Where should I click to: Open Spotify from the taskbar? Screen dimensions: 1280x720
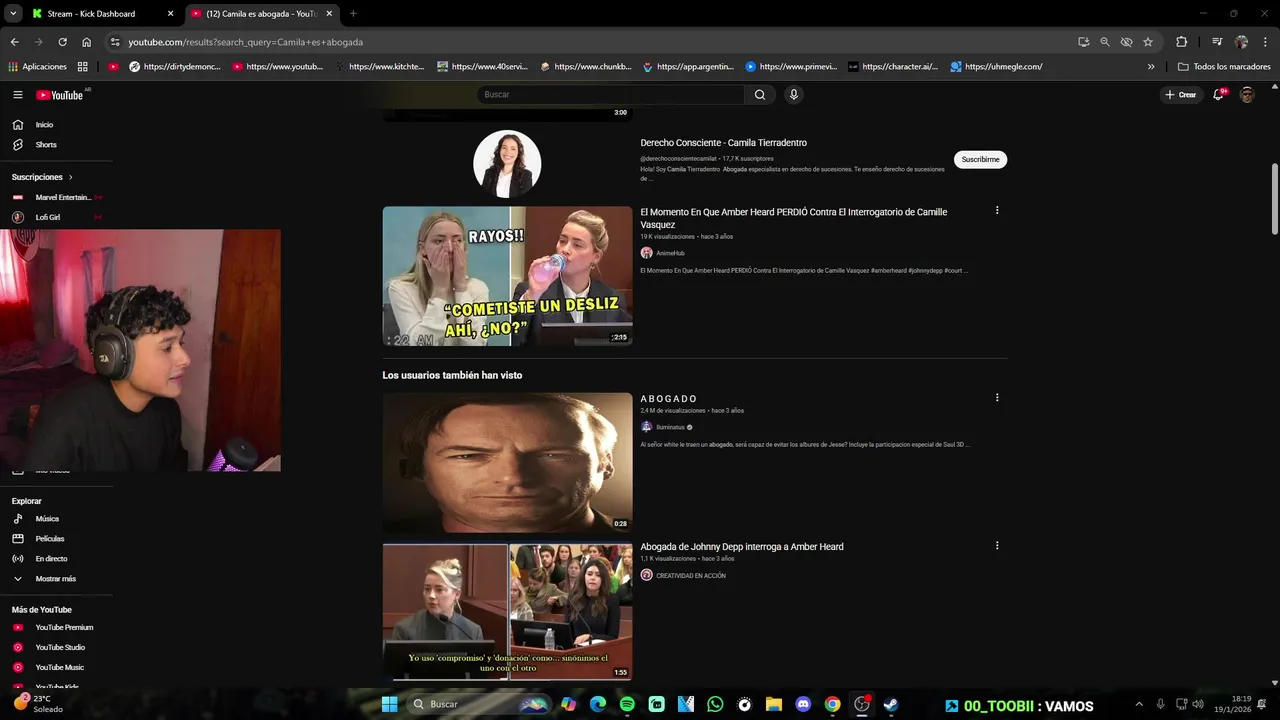tap(627, 704)
